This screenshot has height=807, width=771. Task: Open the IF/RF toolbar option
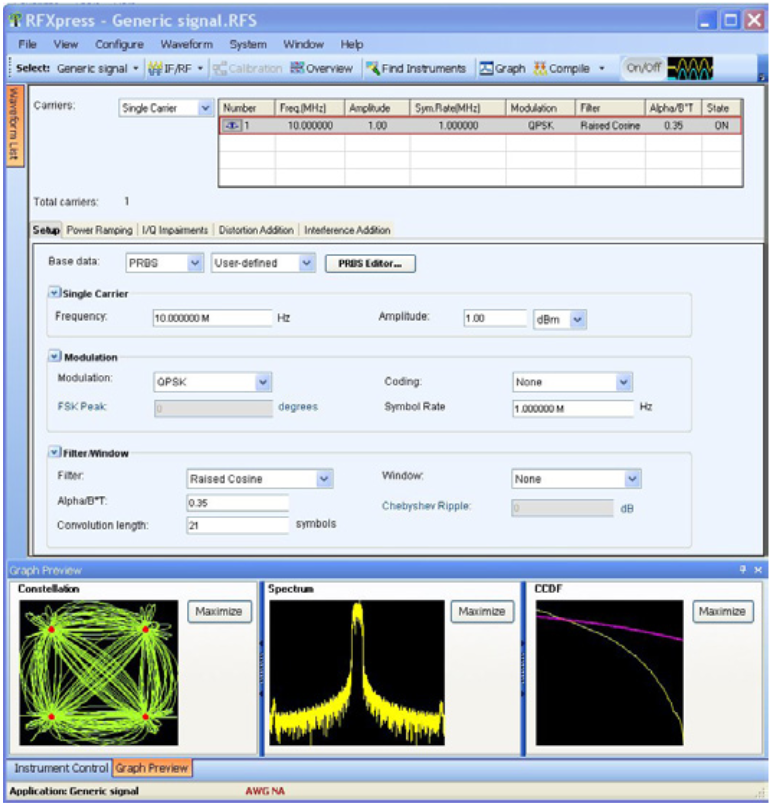[x=174, y=68]
